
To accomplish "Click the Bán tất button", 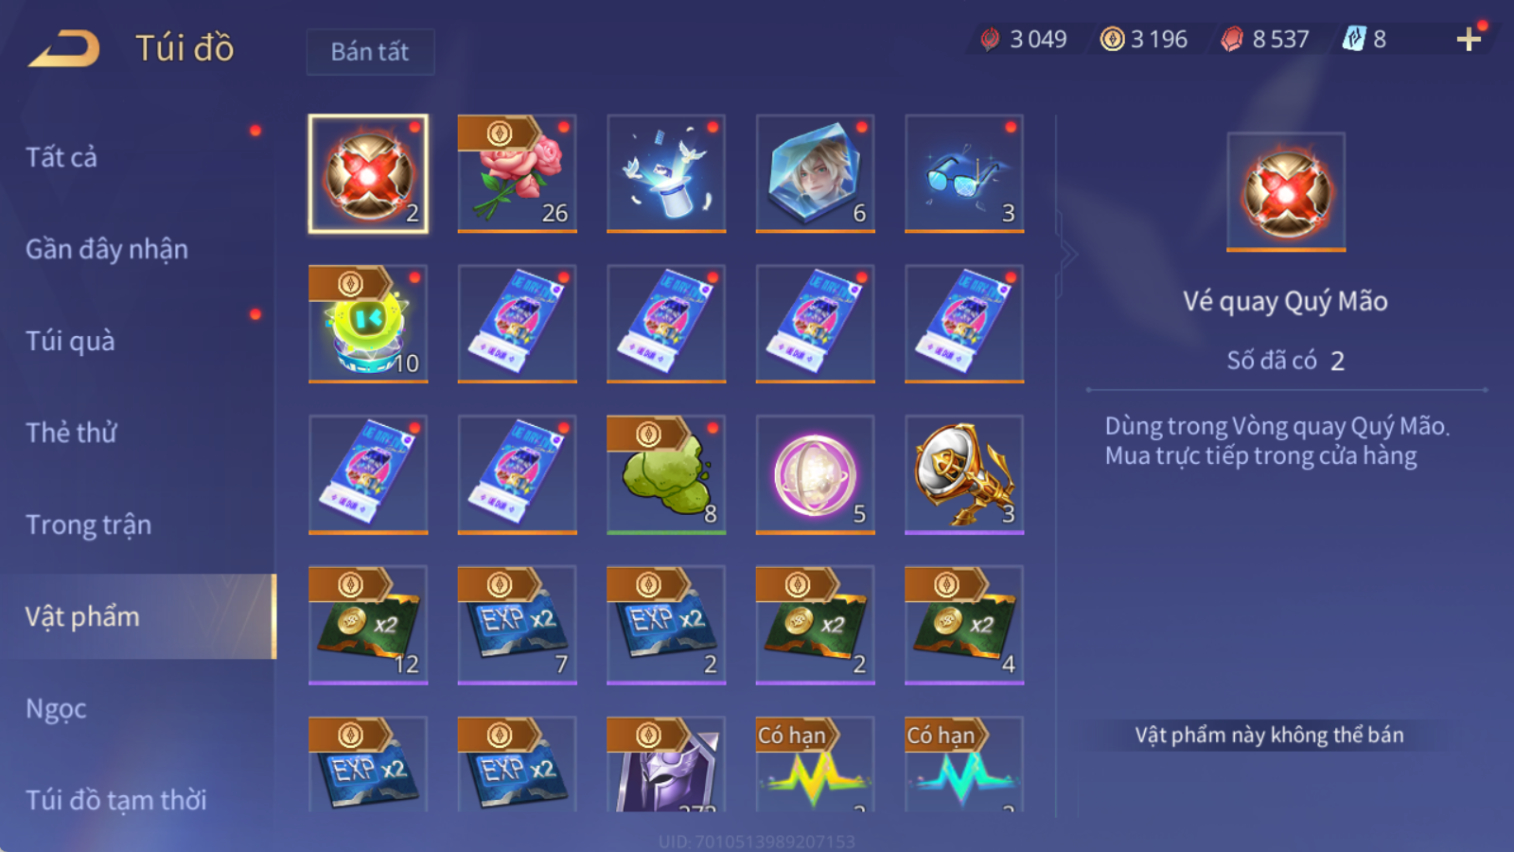I will pos(370,52).
